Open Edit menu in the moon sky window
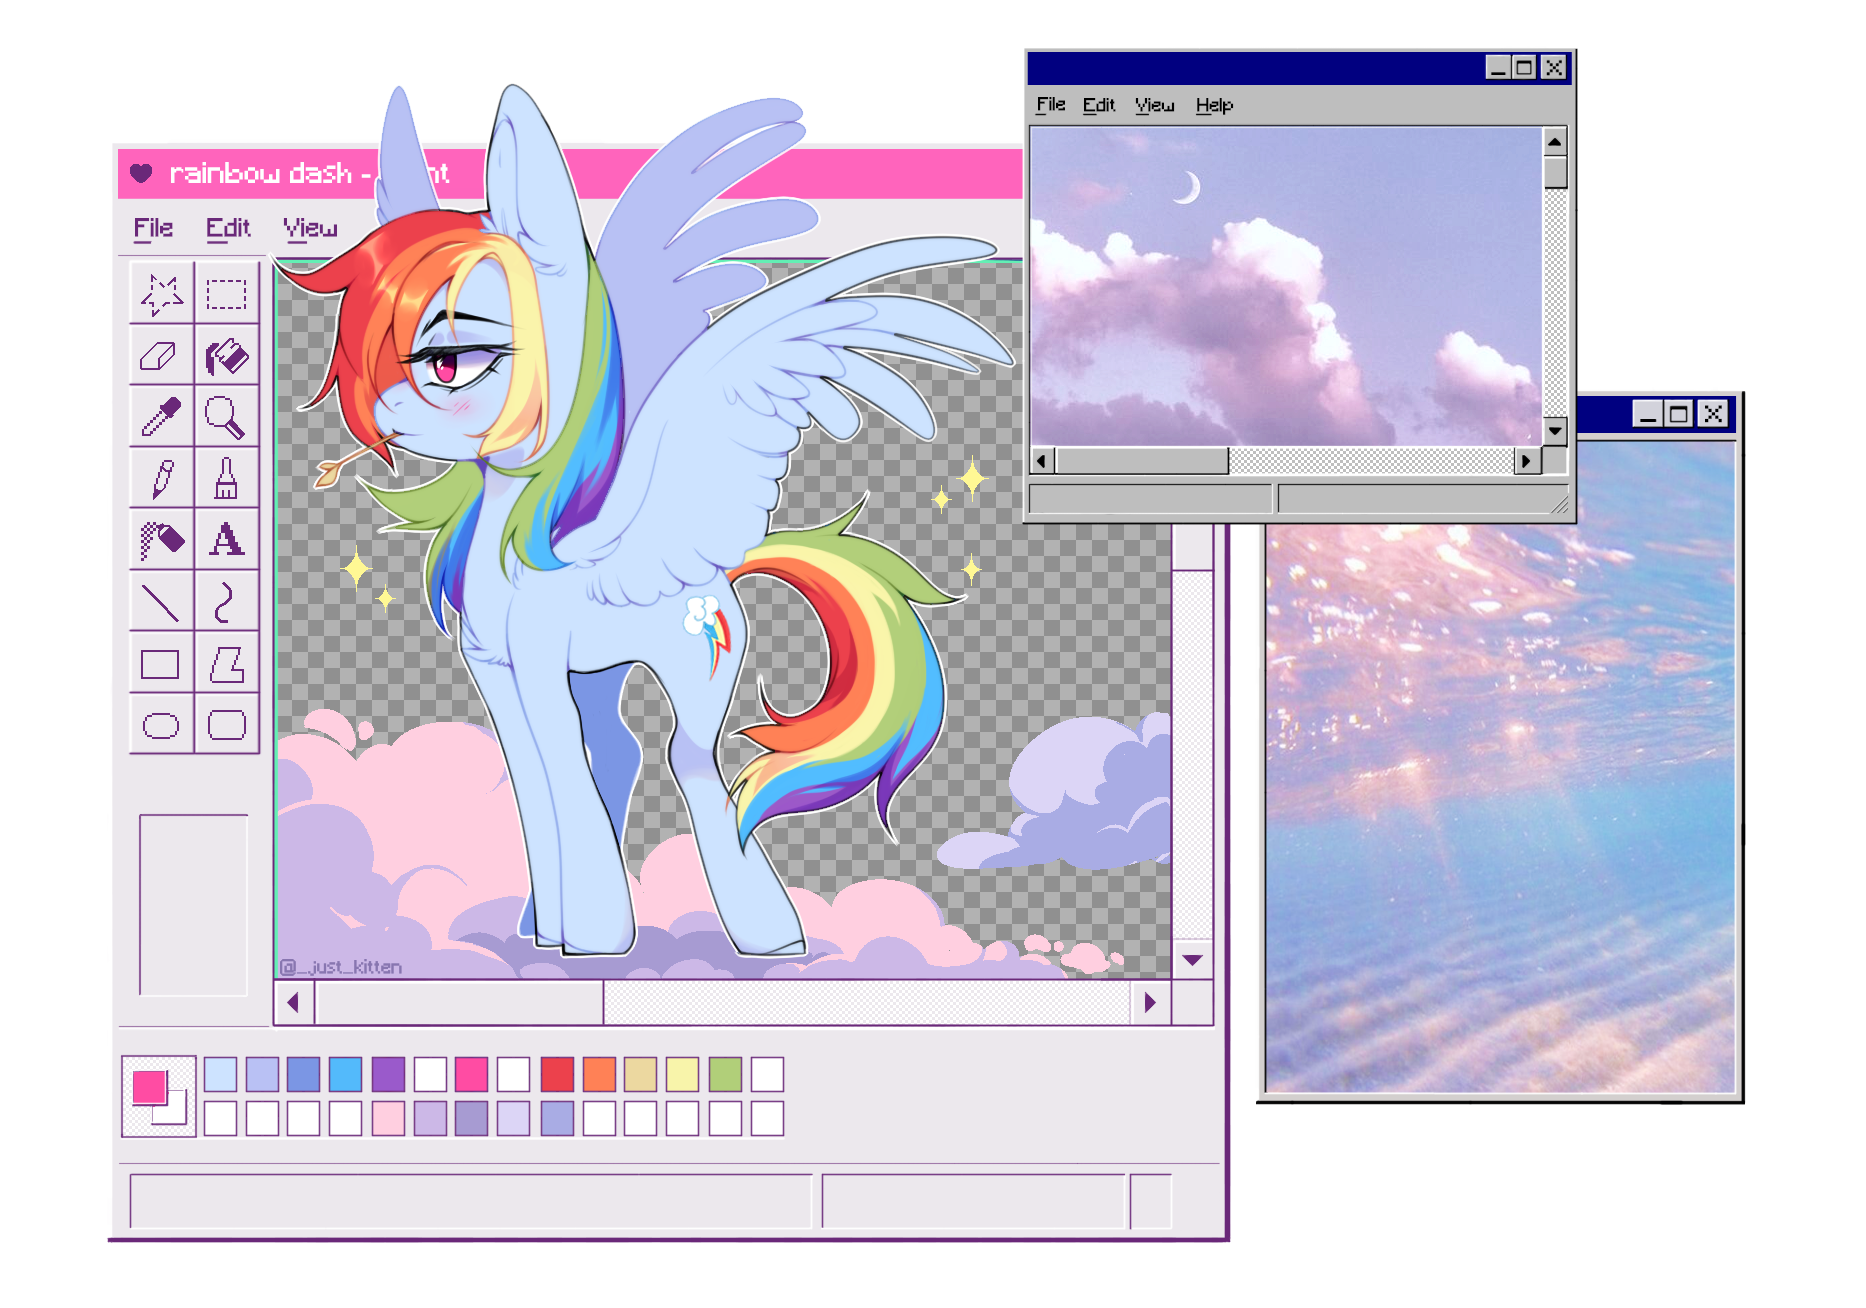Screen dimensions: 1866x1308 point(1099,105)
